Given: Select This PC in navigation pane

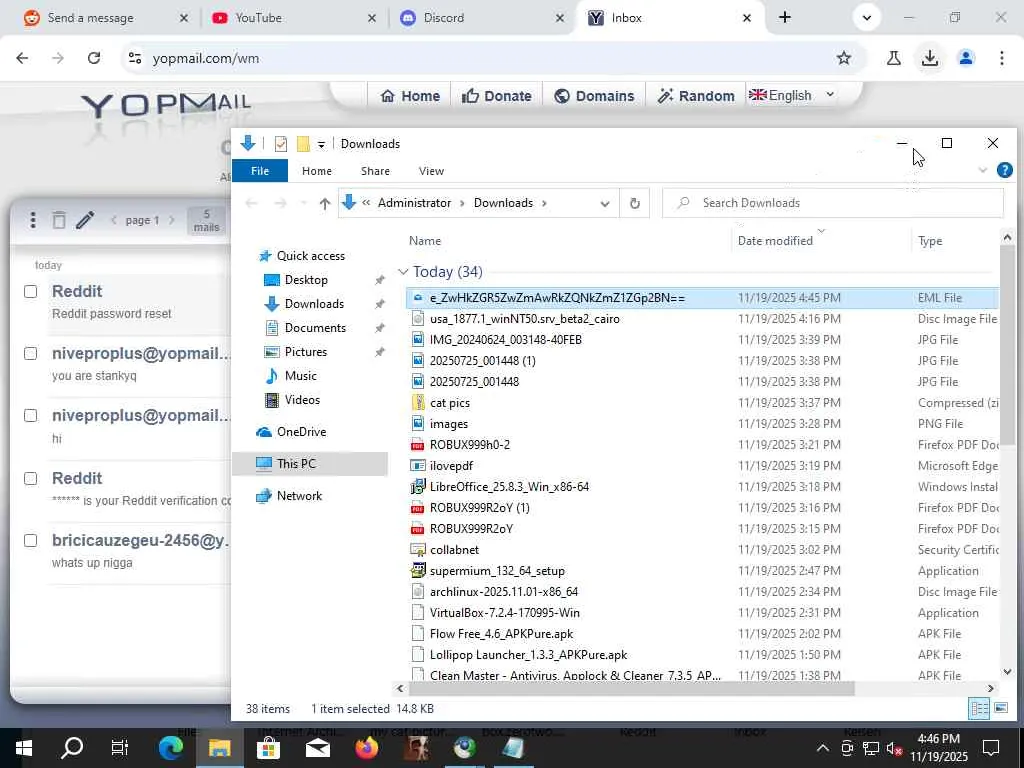Looking at the screenshot, I should tap(310, 464).
